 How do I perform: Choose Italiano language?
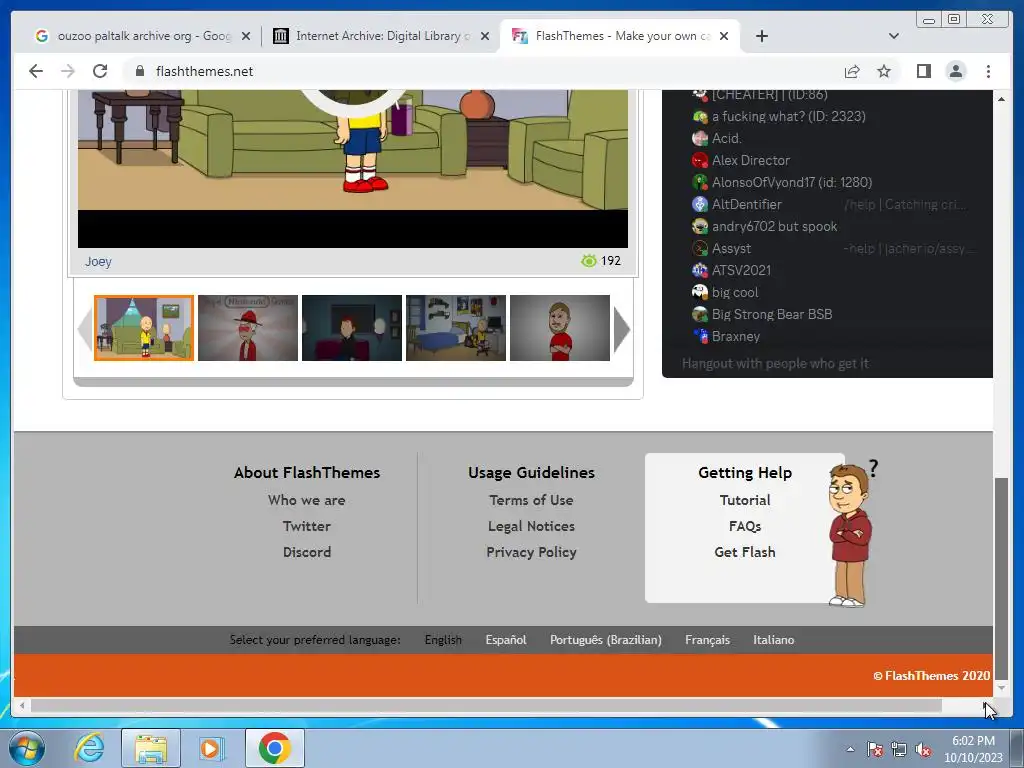773,640
